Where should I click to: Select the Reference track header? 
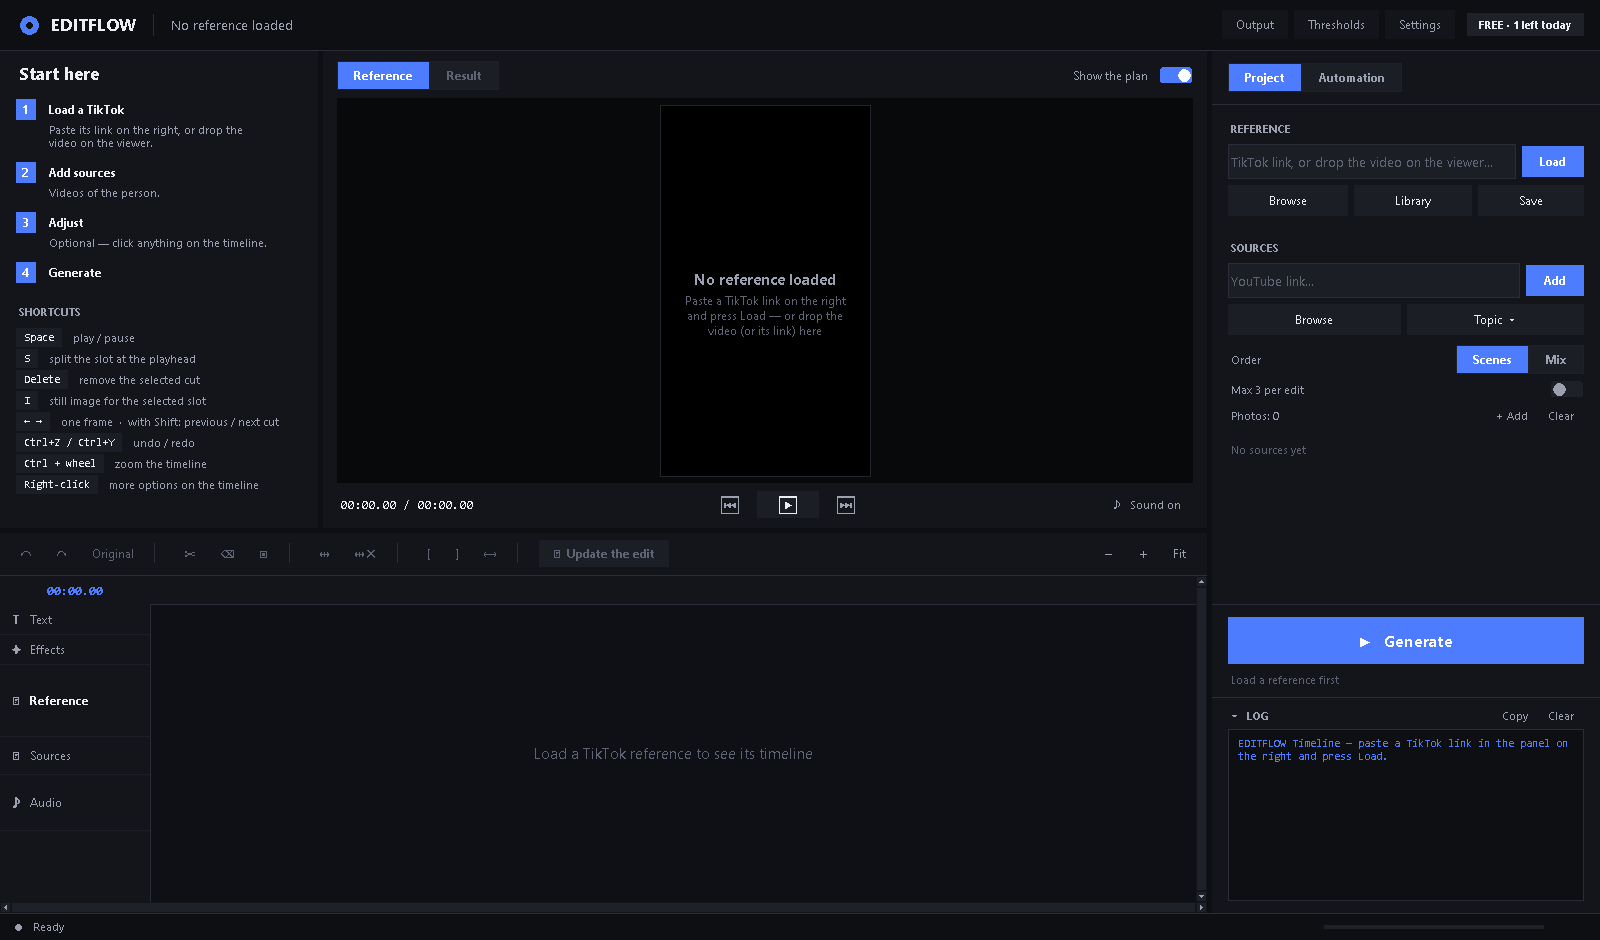[x=75, y=701]
